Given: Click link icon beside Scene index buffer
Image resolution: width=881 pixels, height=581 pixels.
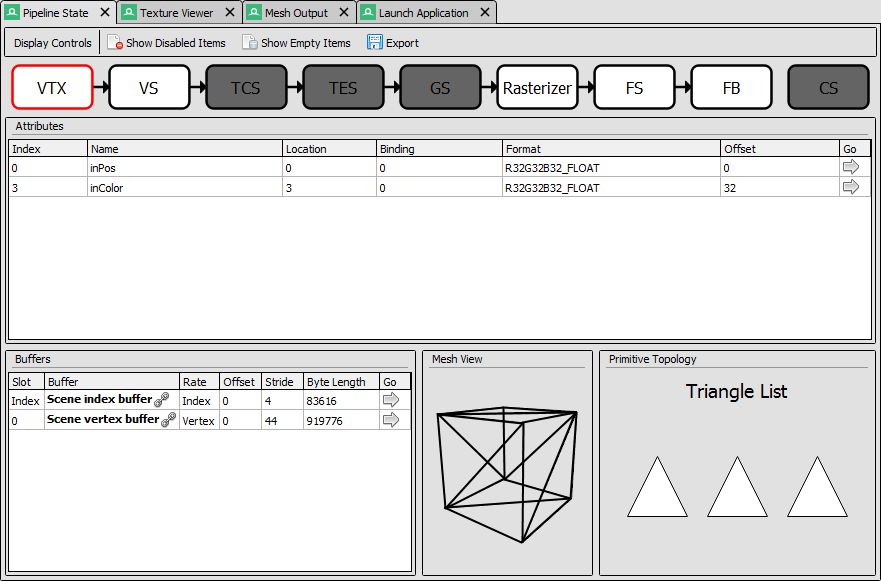Looking at the screenshot, I should tap(162, 400).
